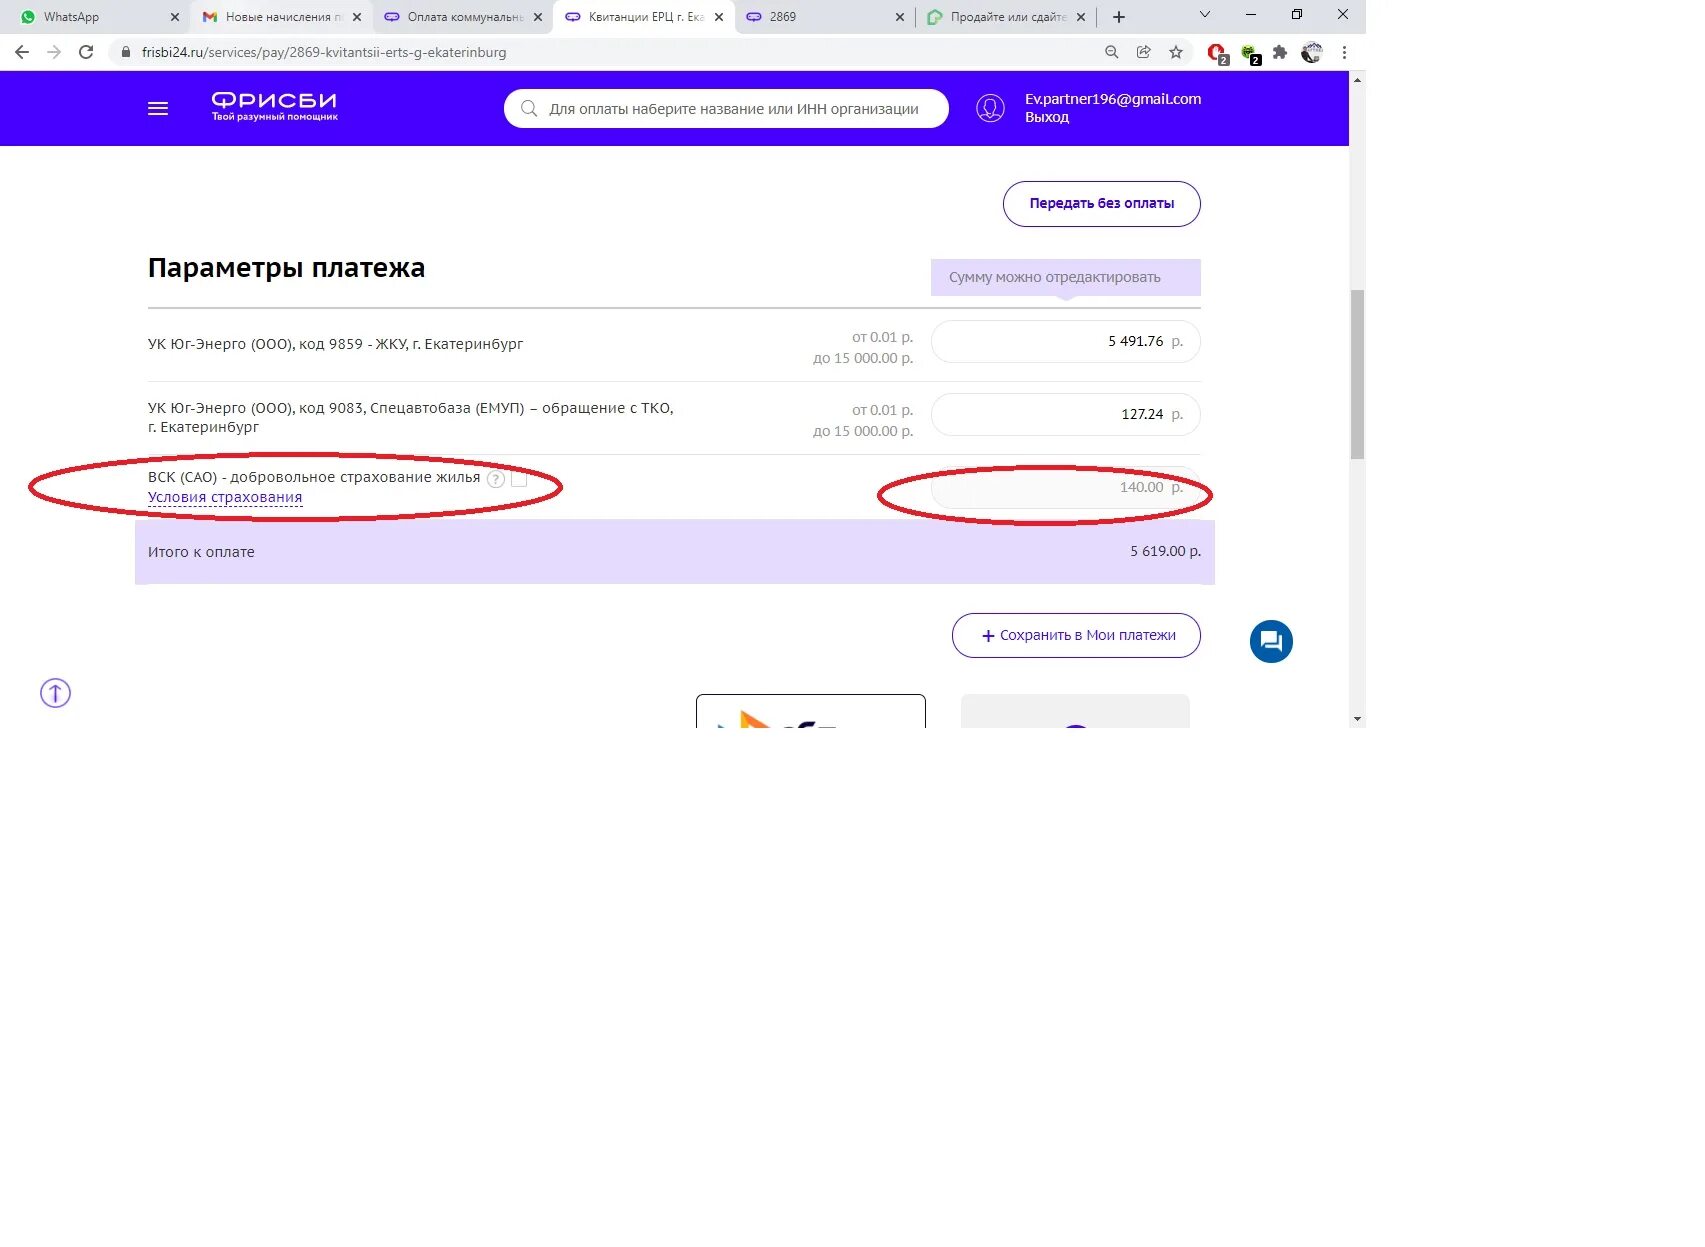This screenshot has width=1705, height=1247.
Task: Switch to Продайте или сдайте tab
Action: [1006, 17]
